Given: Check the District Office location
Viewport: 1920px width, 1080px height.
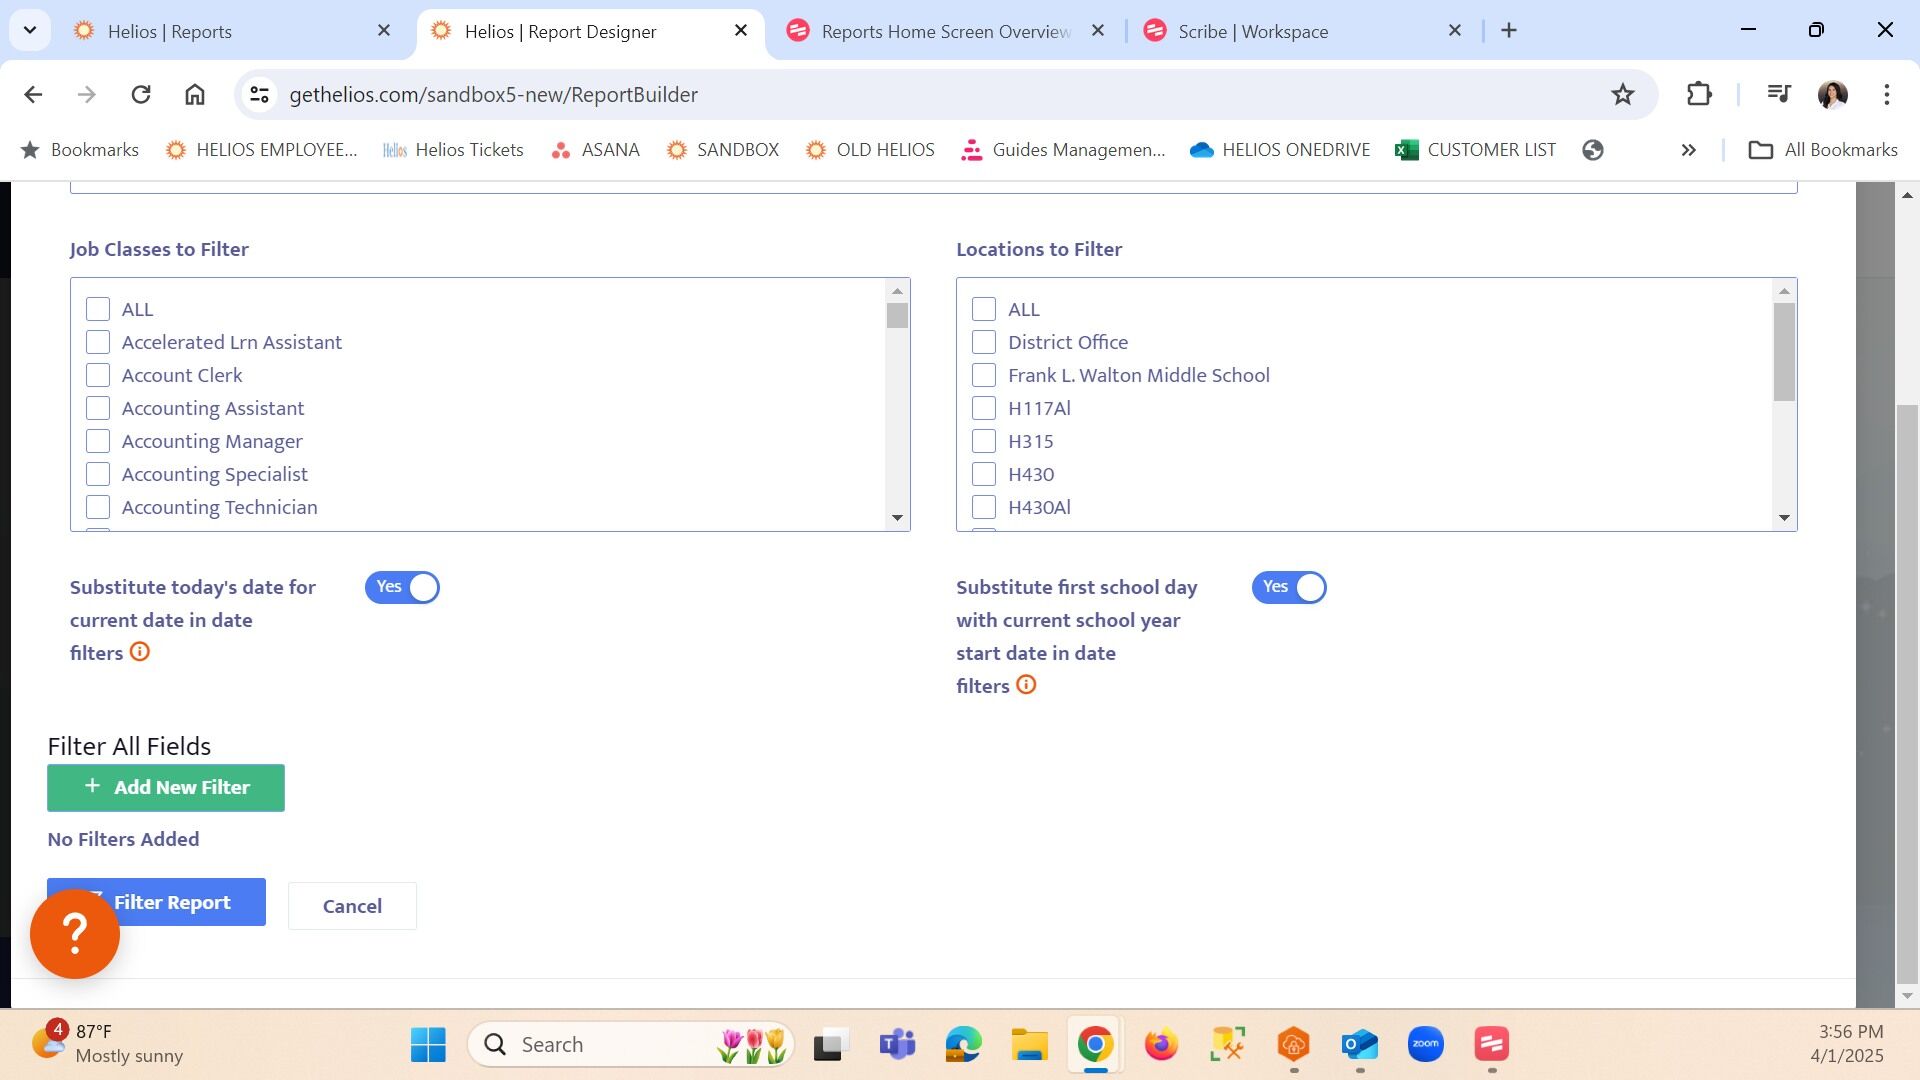Looking at the screenshot, I should [x=984, y=342].
